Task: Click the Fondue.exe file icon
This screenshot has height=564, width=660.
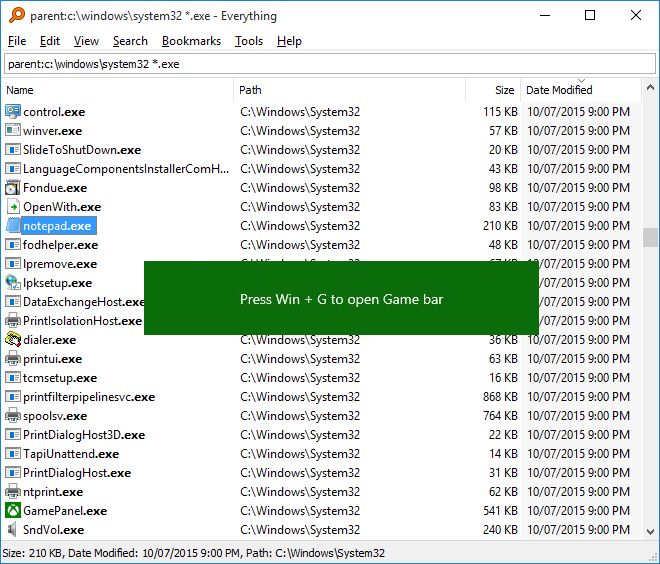Action: click(x=13, y=187)
